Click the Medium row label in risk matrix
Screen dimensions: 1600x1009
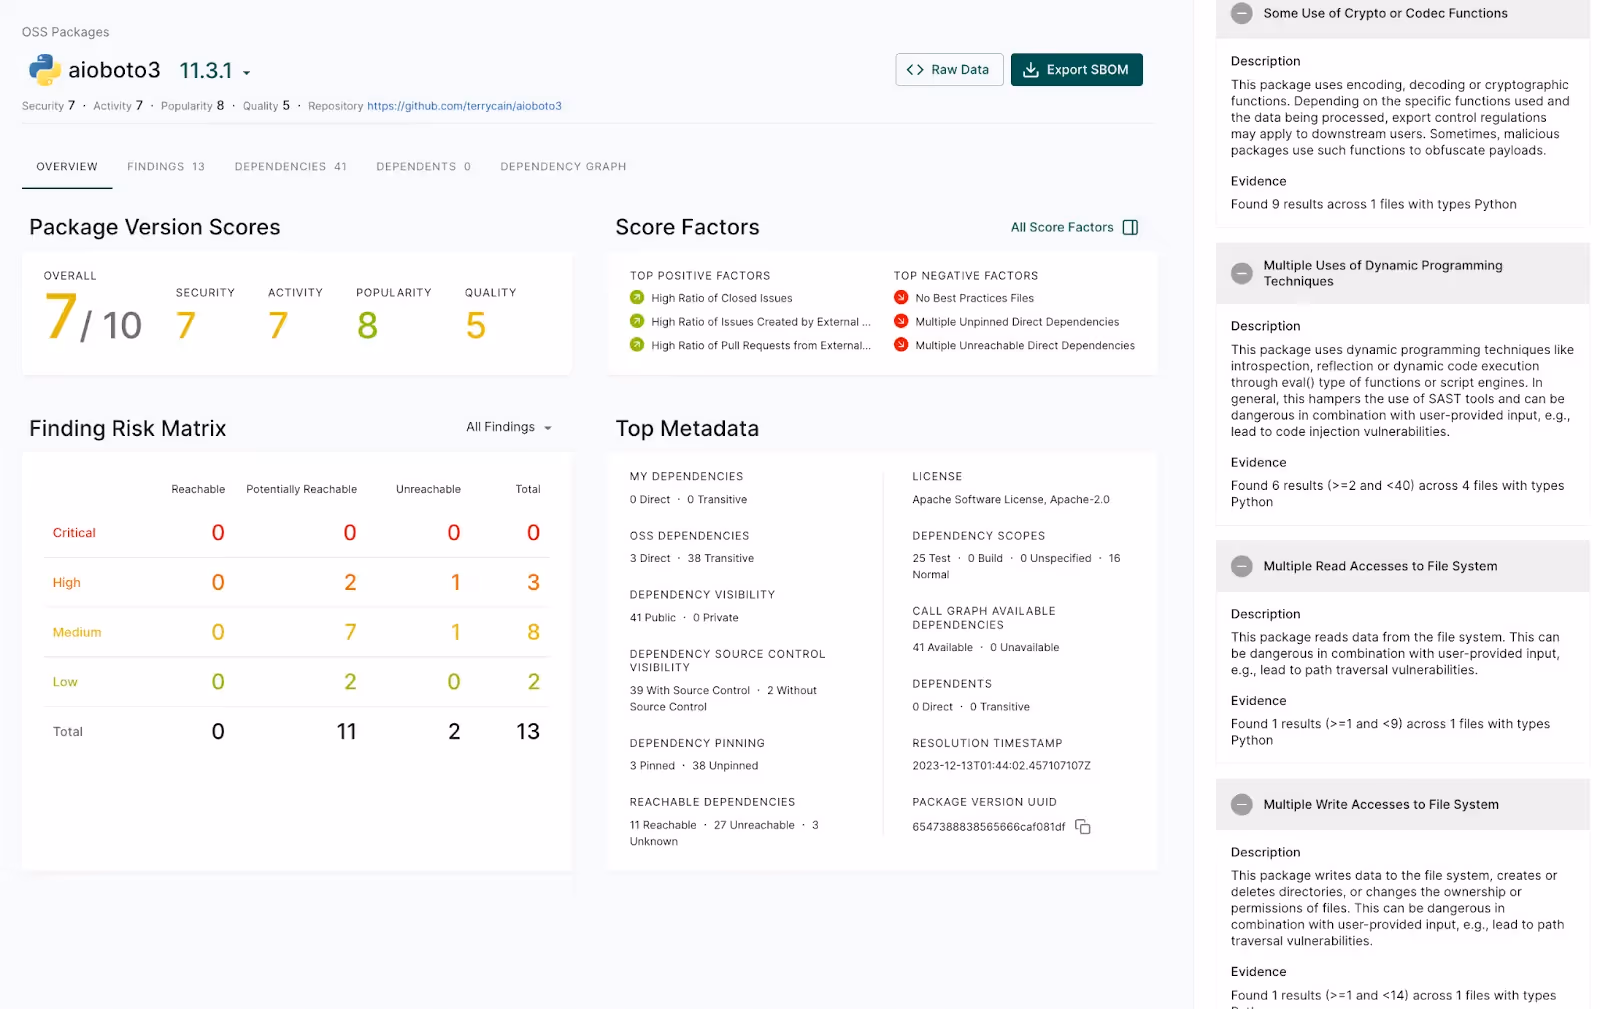point(77,632)
